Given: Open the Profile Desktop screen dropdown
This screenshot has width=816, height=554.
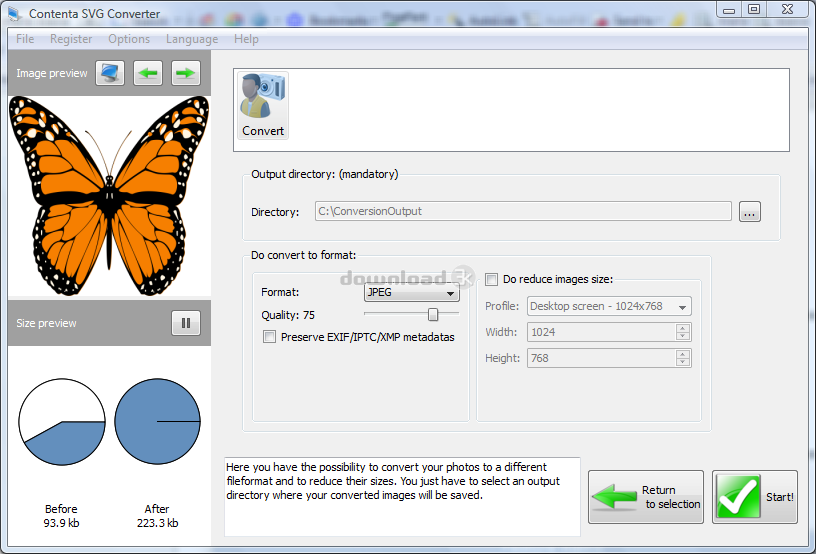Looking at the screenshot, I should (x=609, y=306).
